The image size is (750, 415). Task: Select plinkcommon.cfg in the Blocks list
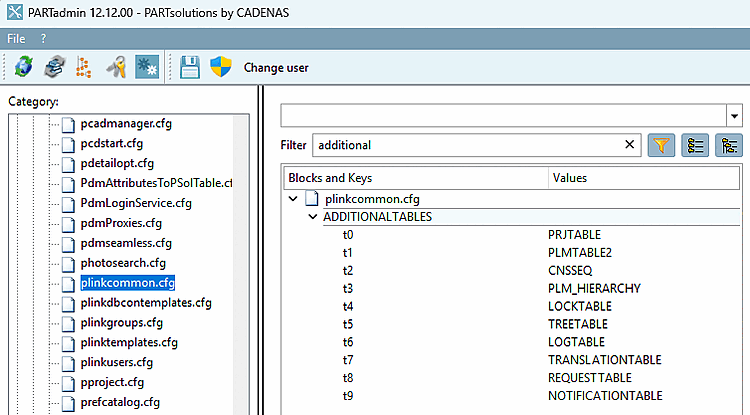point(372,199)
